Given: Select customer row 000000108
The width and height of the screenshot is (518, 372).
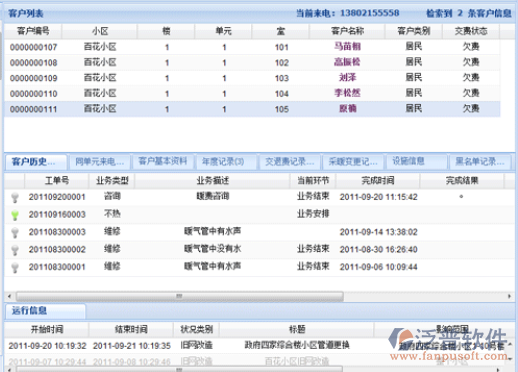Looking at the screenshot, I should 252,62.
